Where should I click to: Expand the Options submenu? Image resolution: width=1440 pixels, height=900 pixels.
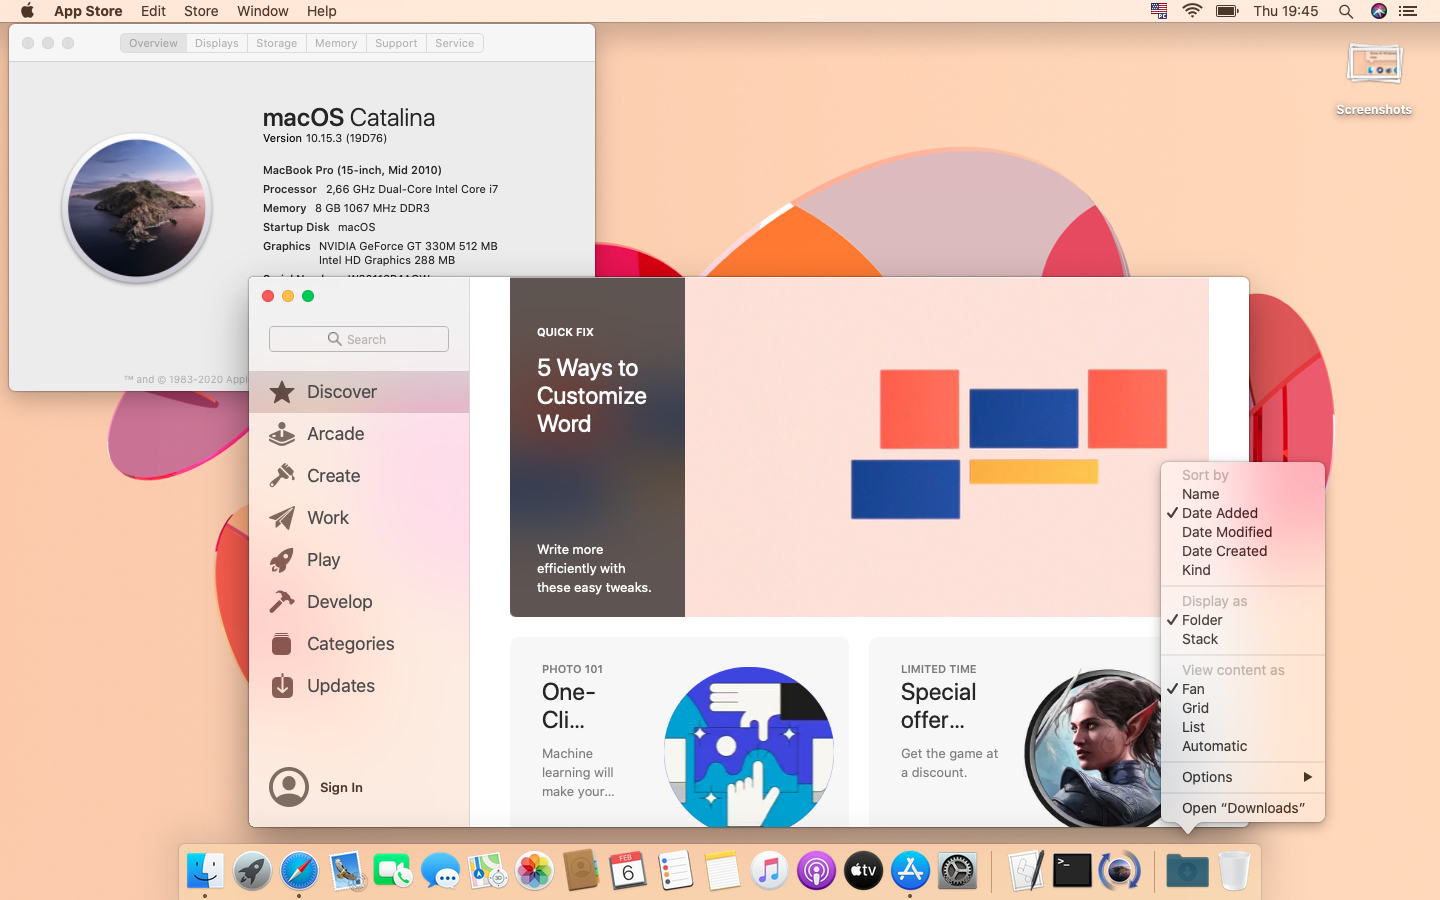point(1243,777)
